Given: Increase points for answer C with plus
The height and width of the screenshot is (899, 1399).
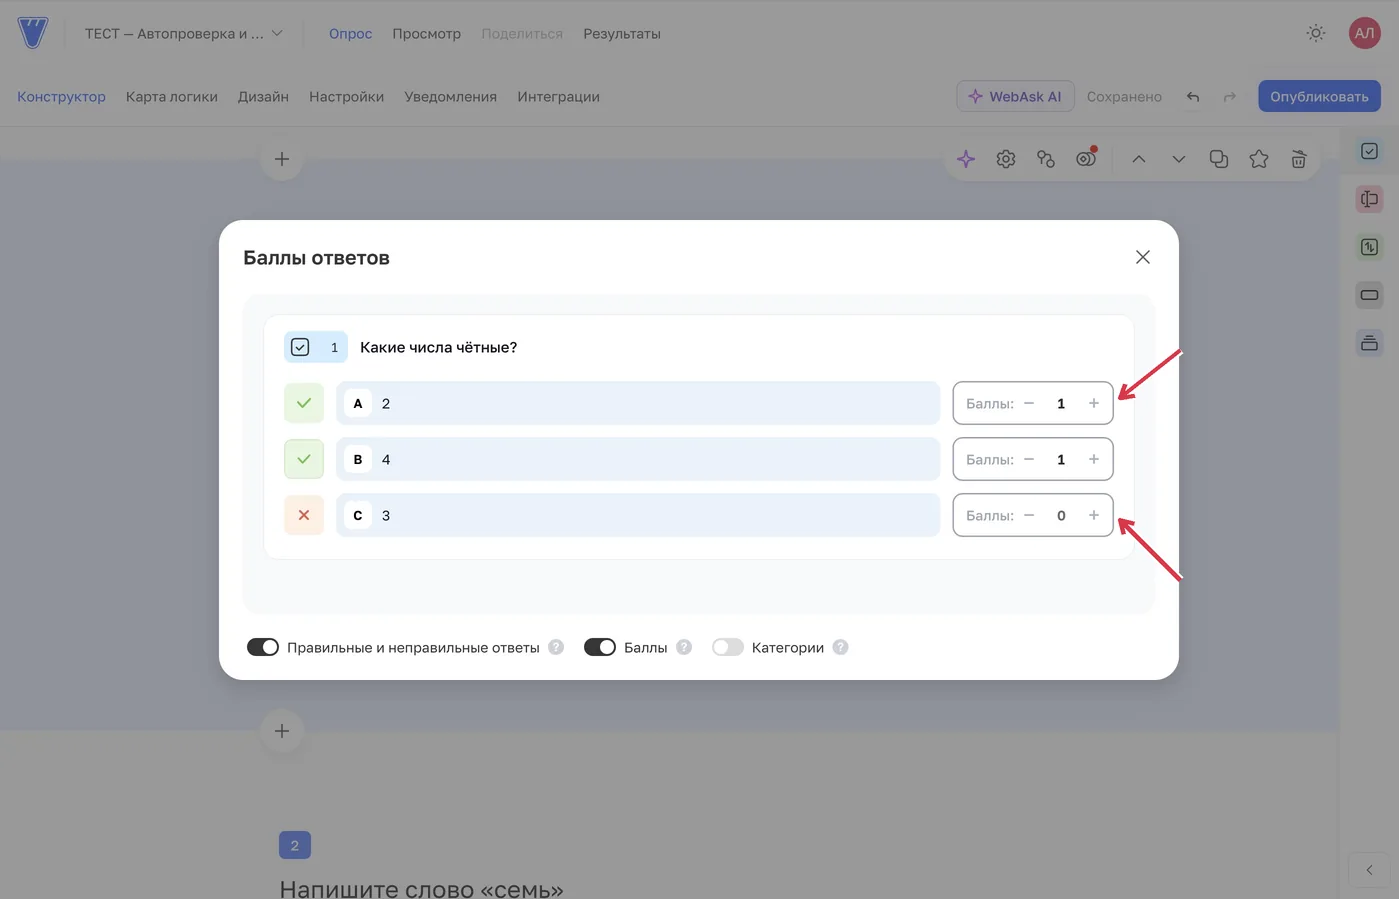Looking at the screenshot, I should click(1094, 515).
